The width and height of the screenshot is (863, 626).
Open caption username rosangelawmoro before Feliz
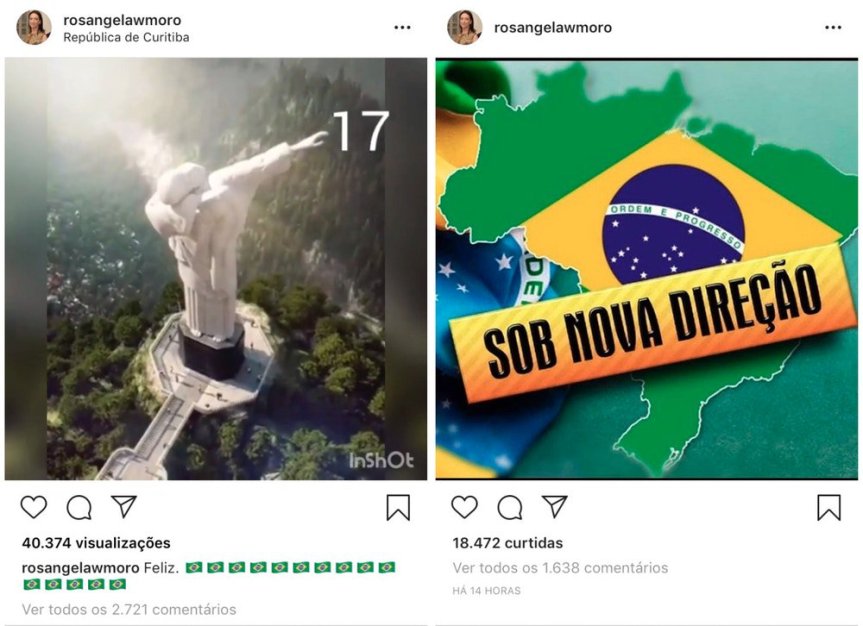(x=80, y=568)
